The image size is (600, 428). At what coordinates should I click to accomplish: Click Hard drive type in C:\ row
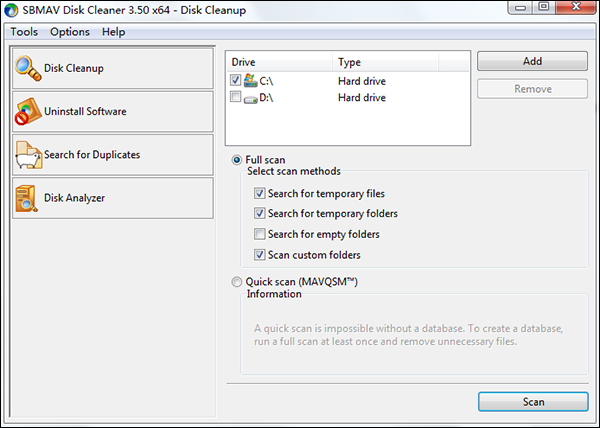pos(362,81)
